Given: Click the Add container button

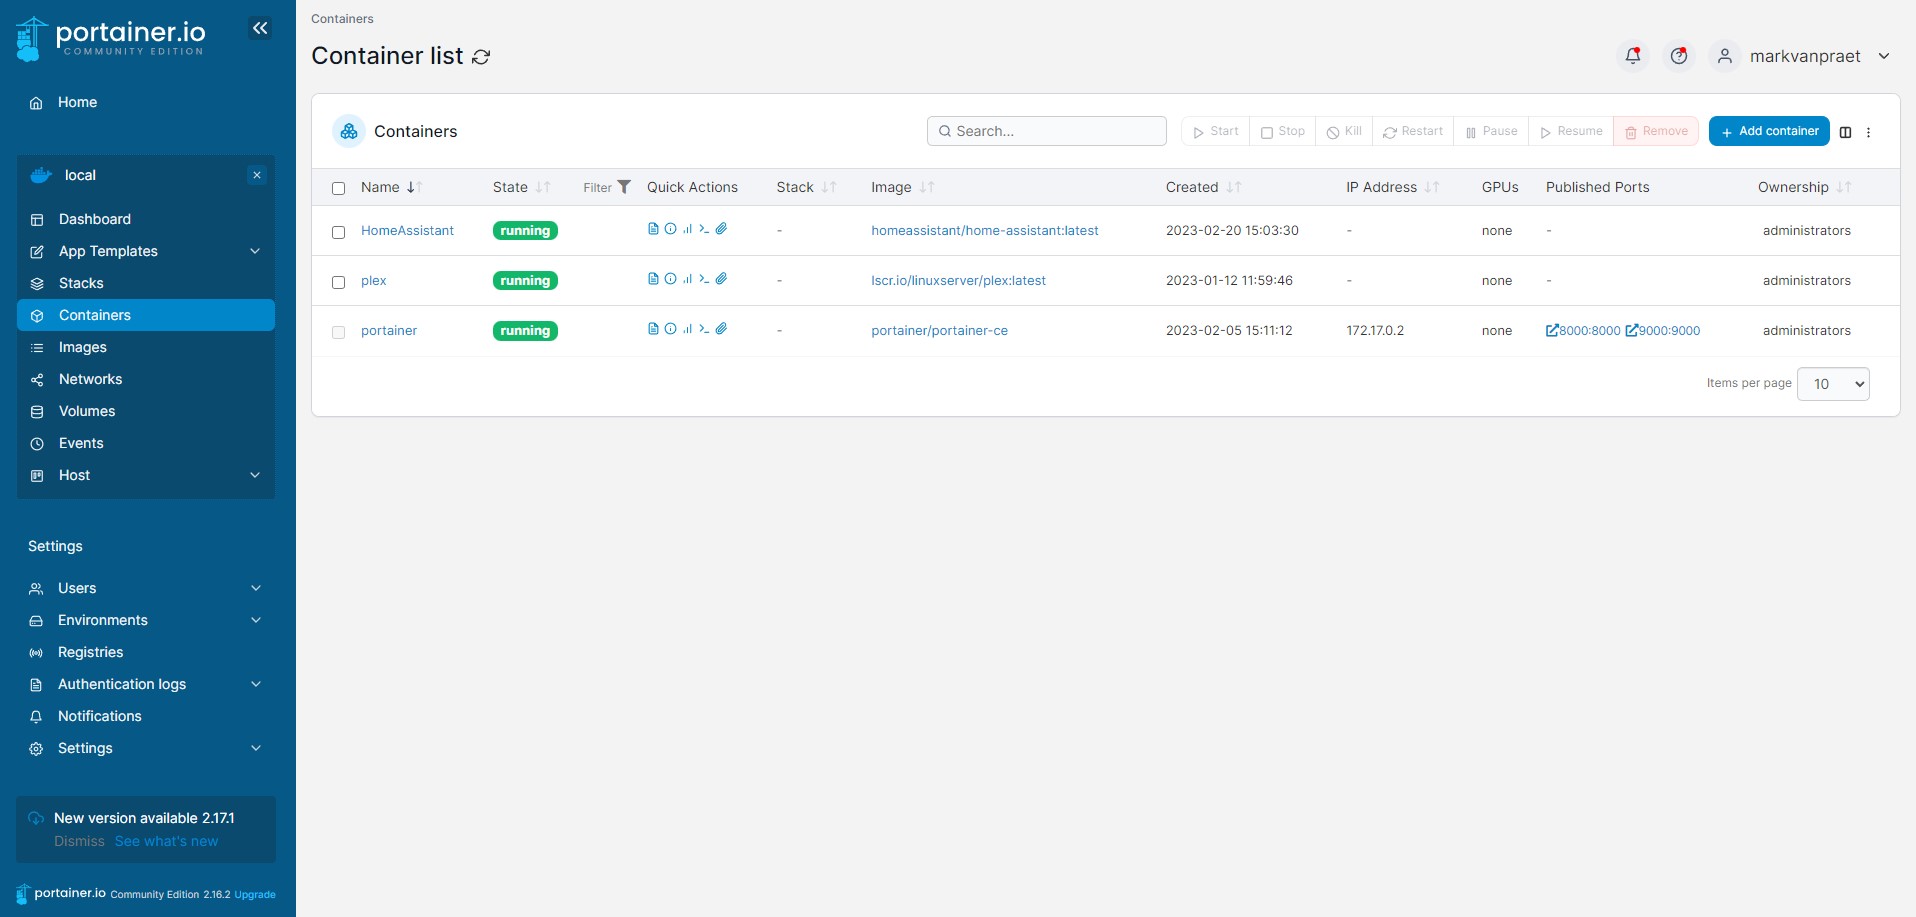Looking at the screenshot, I should coord(1768,131).
